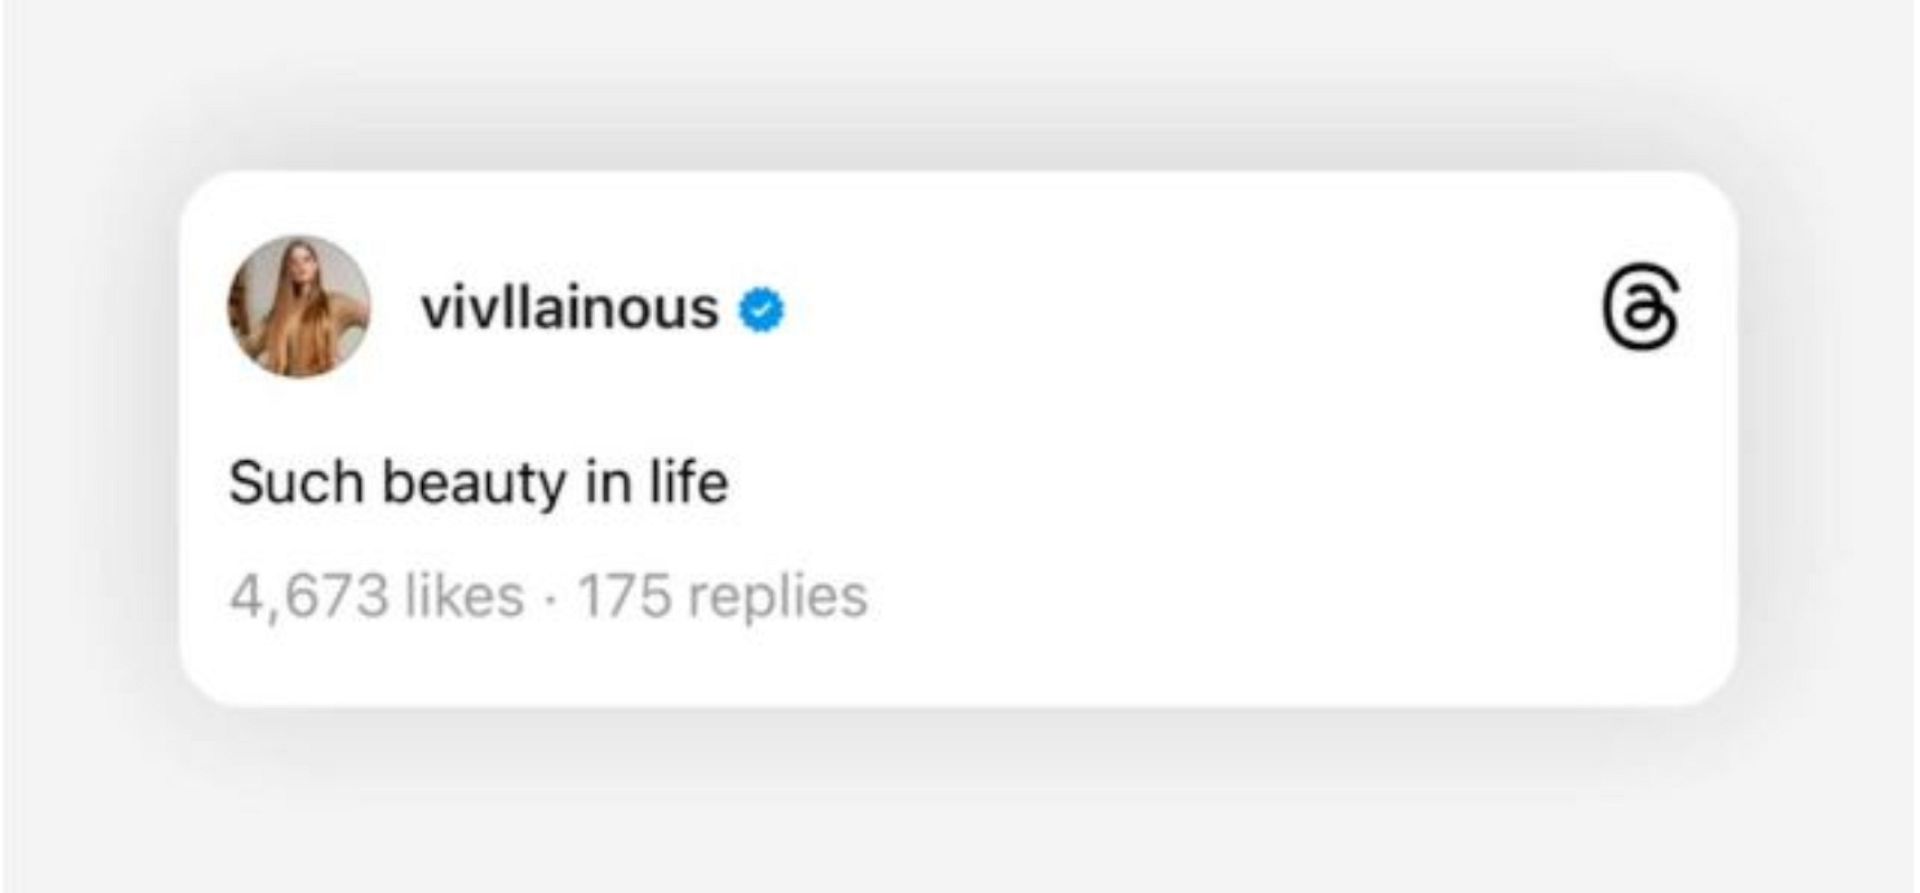
Task: Click the '4,673' like count number
Action: click(308, 596)
